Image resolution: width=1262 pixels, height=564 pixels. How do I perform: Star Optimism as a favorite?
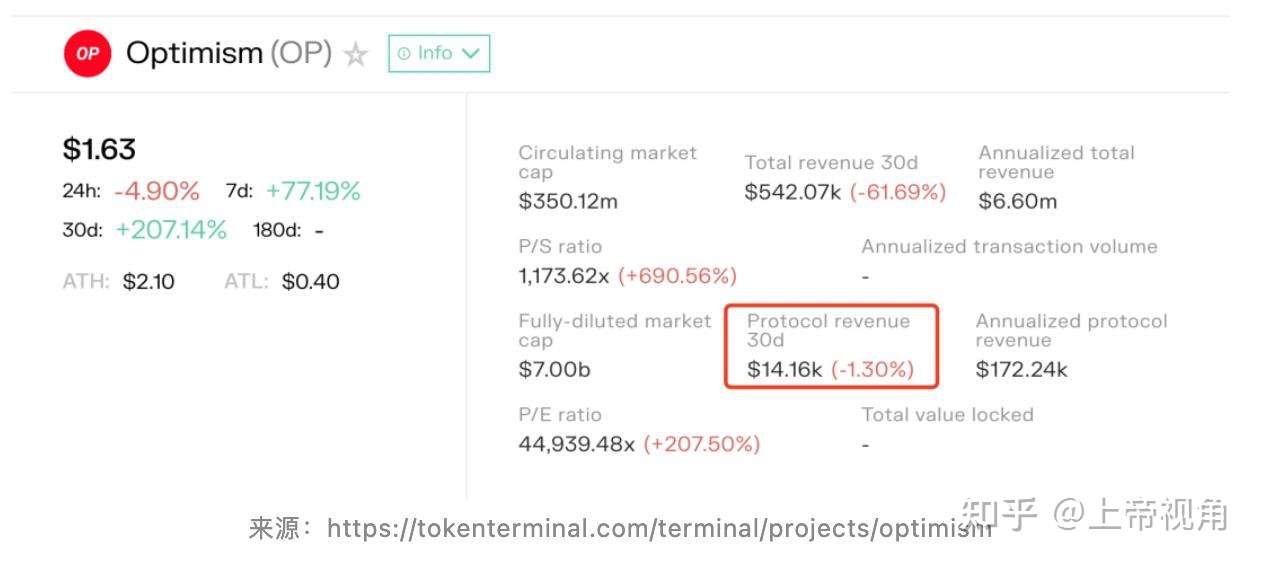point(355,55)
